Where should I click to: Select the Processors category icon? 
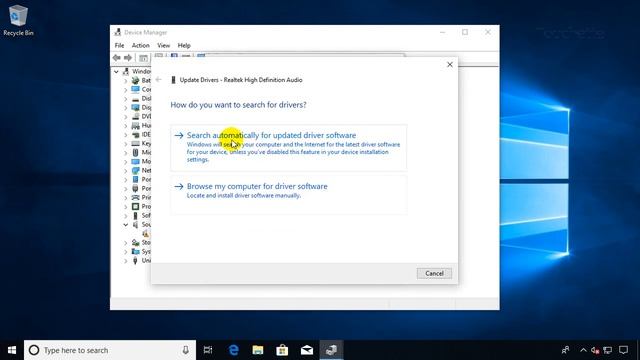click(x=135, y=207)
